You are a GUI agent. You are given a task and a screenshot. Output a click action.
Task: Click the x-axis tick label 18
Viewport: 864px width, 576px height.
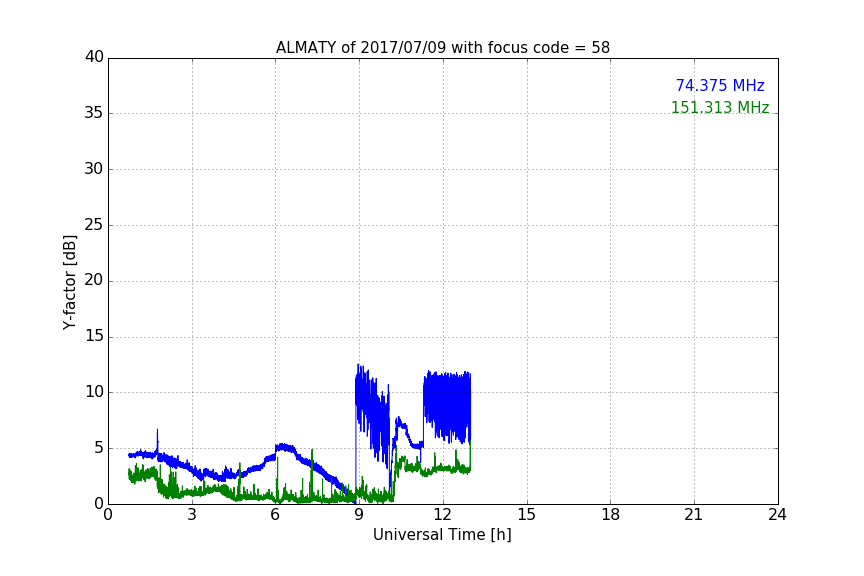coord(611,515)
